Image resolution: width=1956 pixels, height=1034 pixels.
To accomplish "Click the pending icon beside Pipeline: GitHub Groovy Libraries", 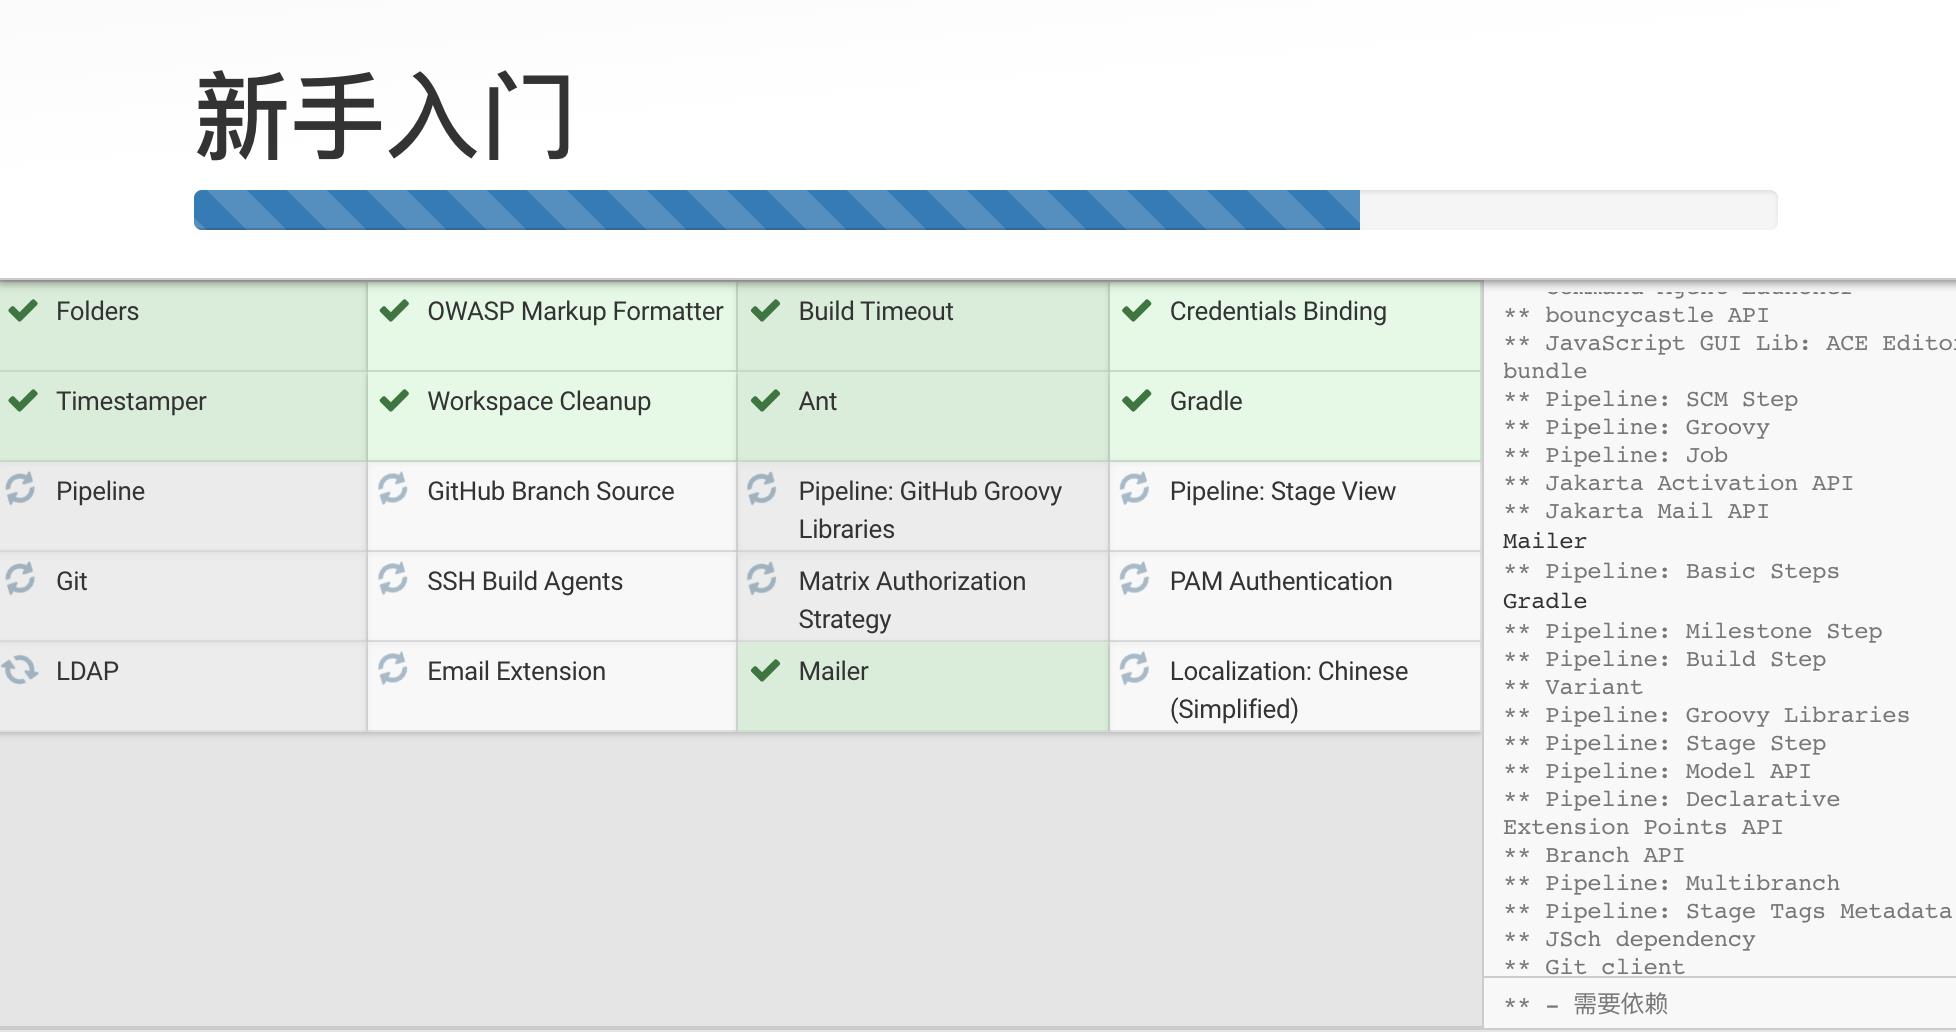I will (x=762, y=488).
